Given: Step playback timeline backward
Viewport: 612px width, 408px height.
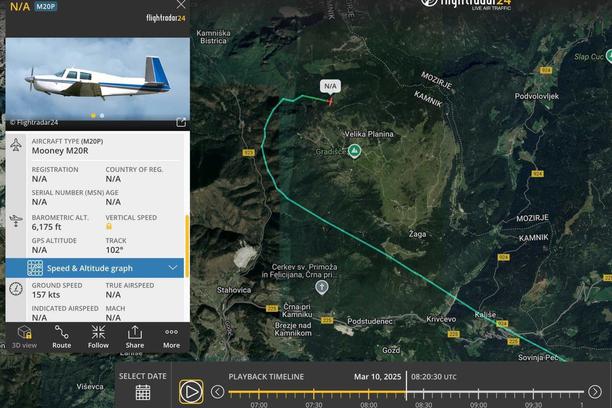Looking at the screenshot, I should pyautogui.click(x=217, y=392).
